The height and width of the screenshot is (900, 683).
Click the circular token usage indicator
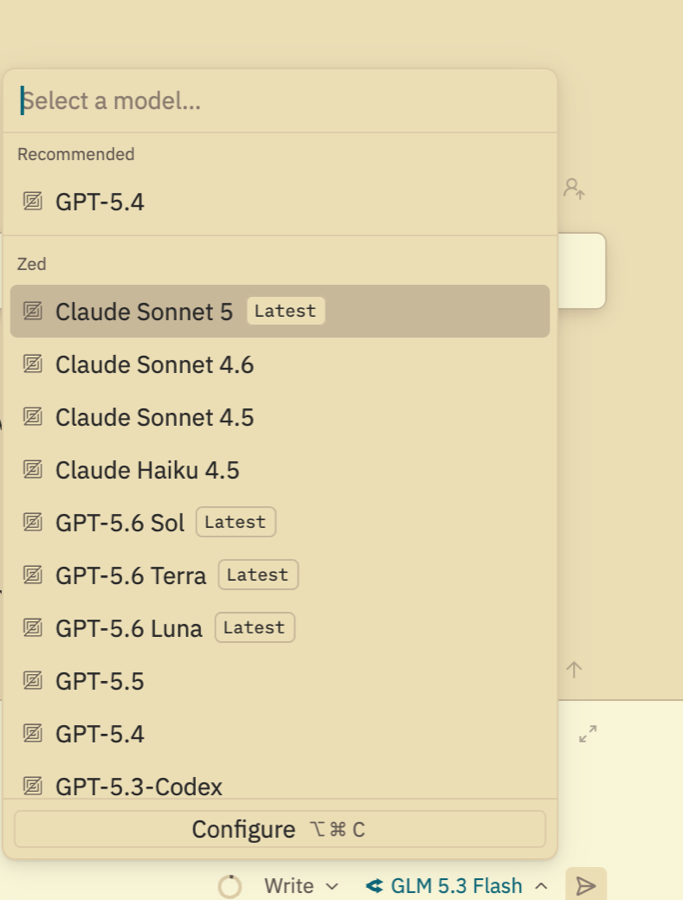coord(230,886)
